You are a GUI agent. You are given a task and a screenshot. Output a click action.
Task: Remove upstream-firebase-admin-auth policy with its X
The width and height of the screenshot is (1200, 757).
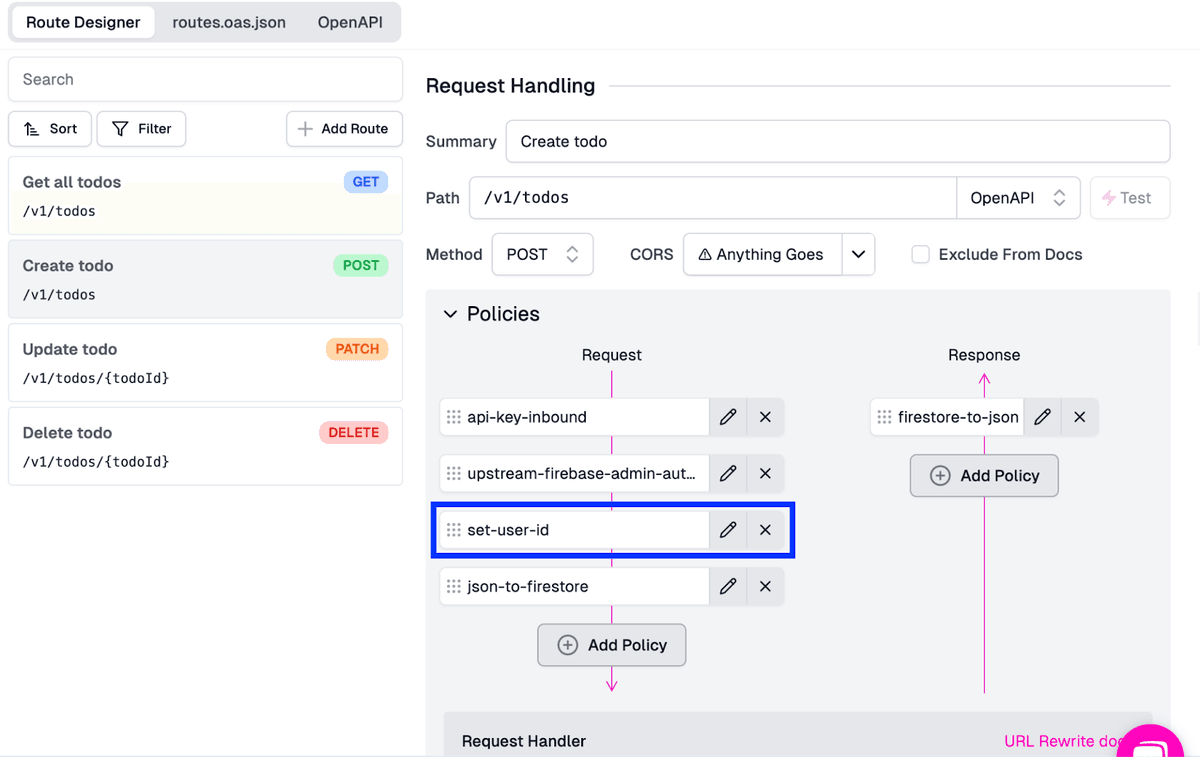(765, 473)
